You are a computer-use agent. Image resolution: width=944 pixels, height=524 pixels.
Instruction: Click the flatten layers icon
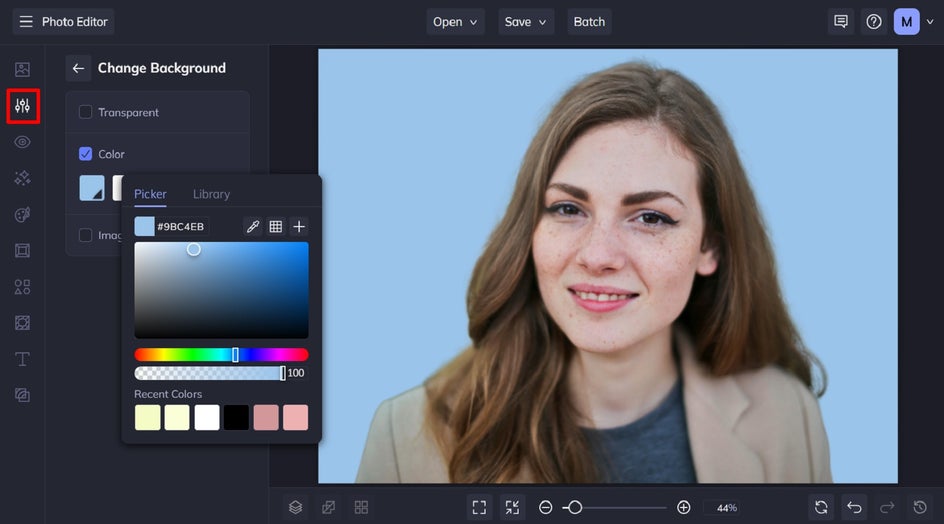tap(328, 507)
